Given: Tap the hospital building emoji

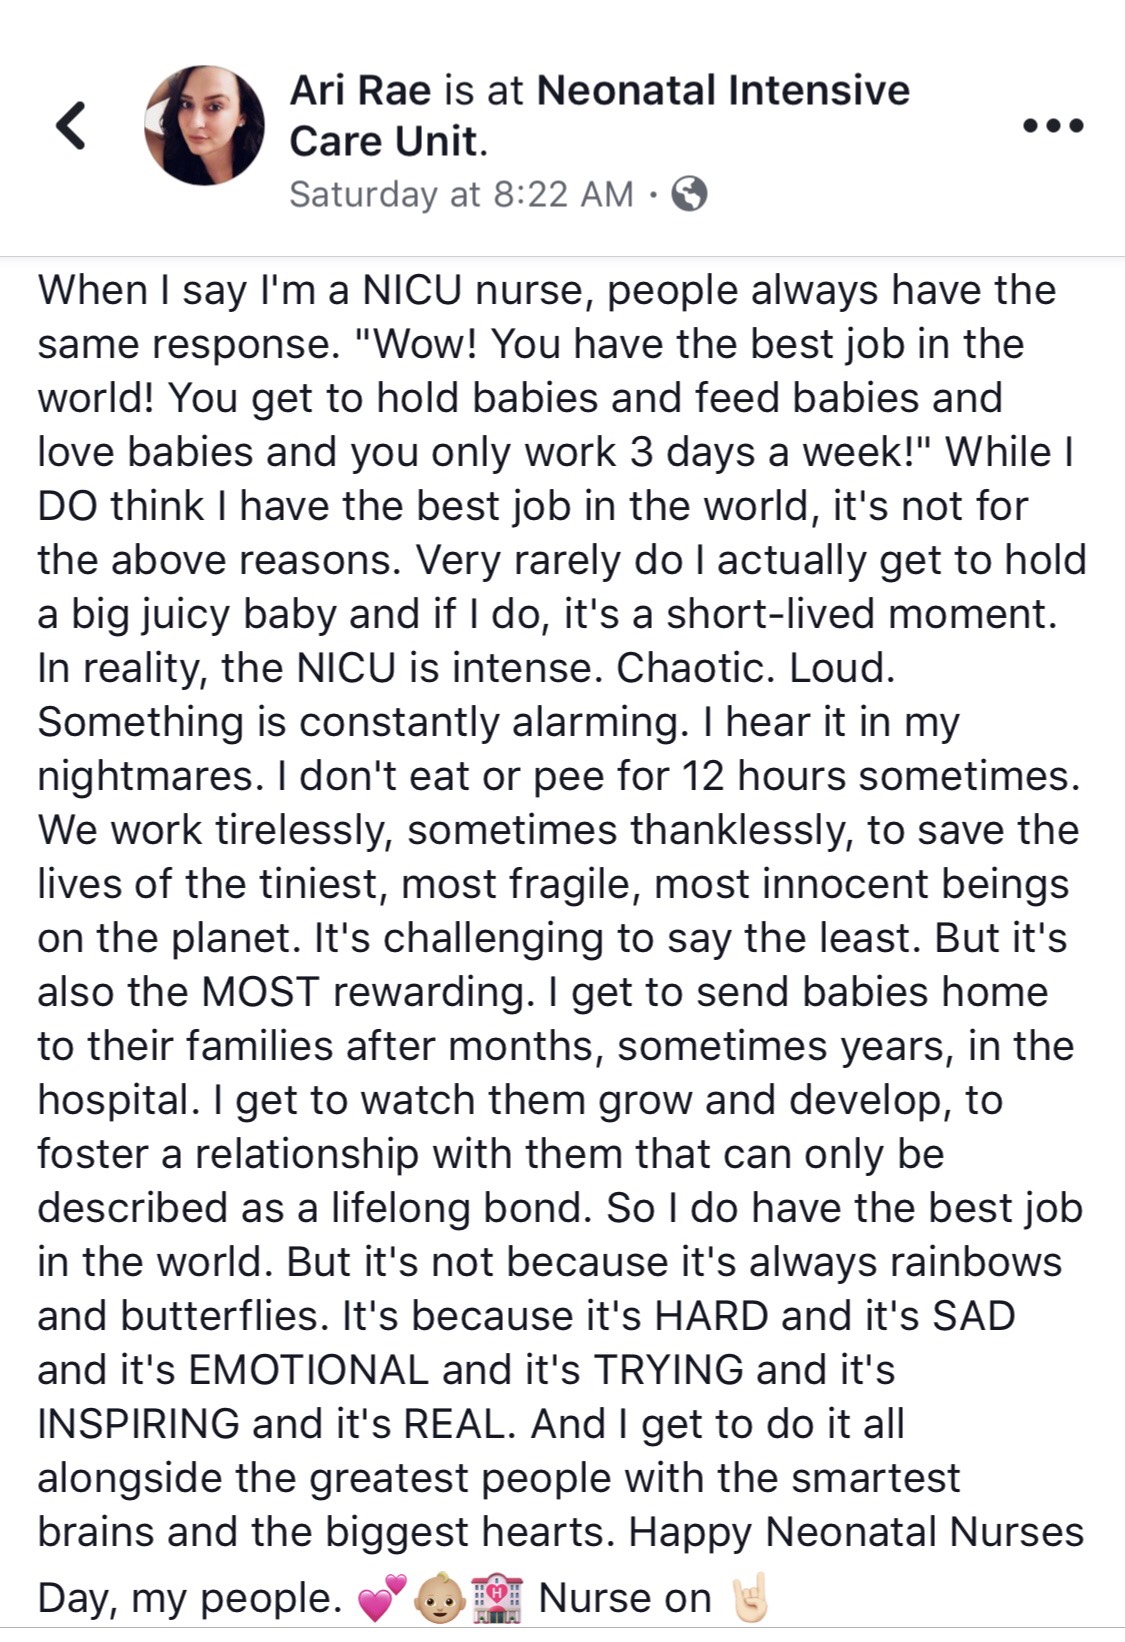Looking at the screenshot, I should point(497,1597).
